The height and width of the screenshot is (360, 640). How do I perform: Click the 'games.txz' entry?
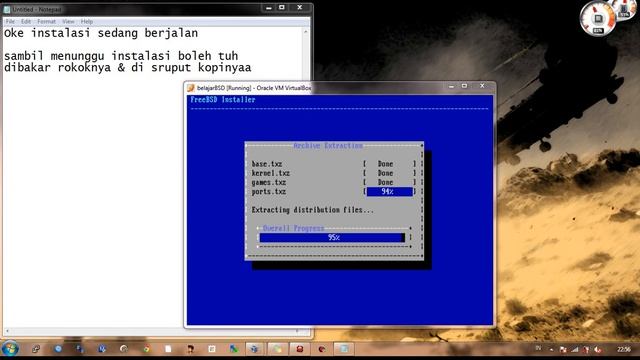click(x=269, y=182)
